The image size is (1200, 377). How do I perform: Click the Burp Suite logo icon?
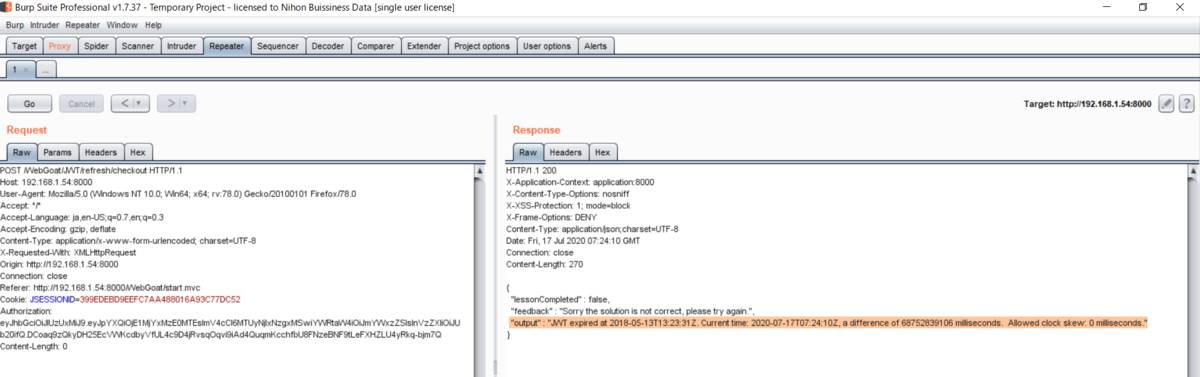click(6, 7)
